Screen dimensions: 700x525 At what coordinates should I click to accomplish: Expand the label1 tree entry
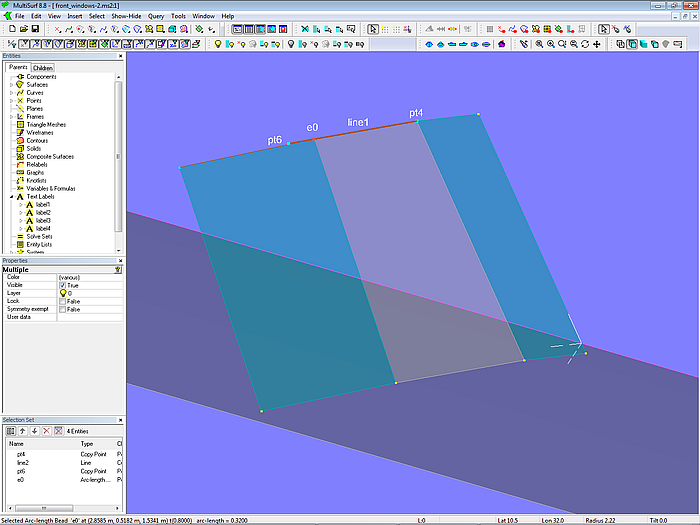[20, 205]
